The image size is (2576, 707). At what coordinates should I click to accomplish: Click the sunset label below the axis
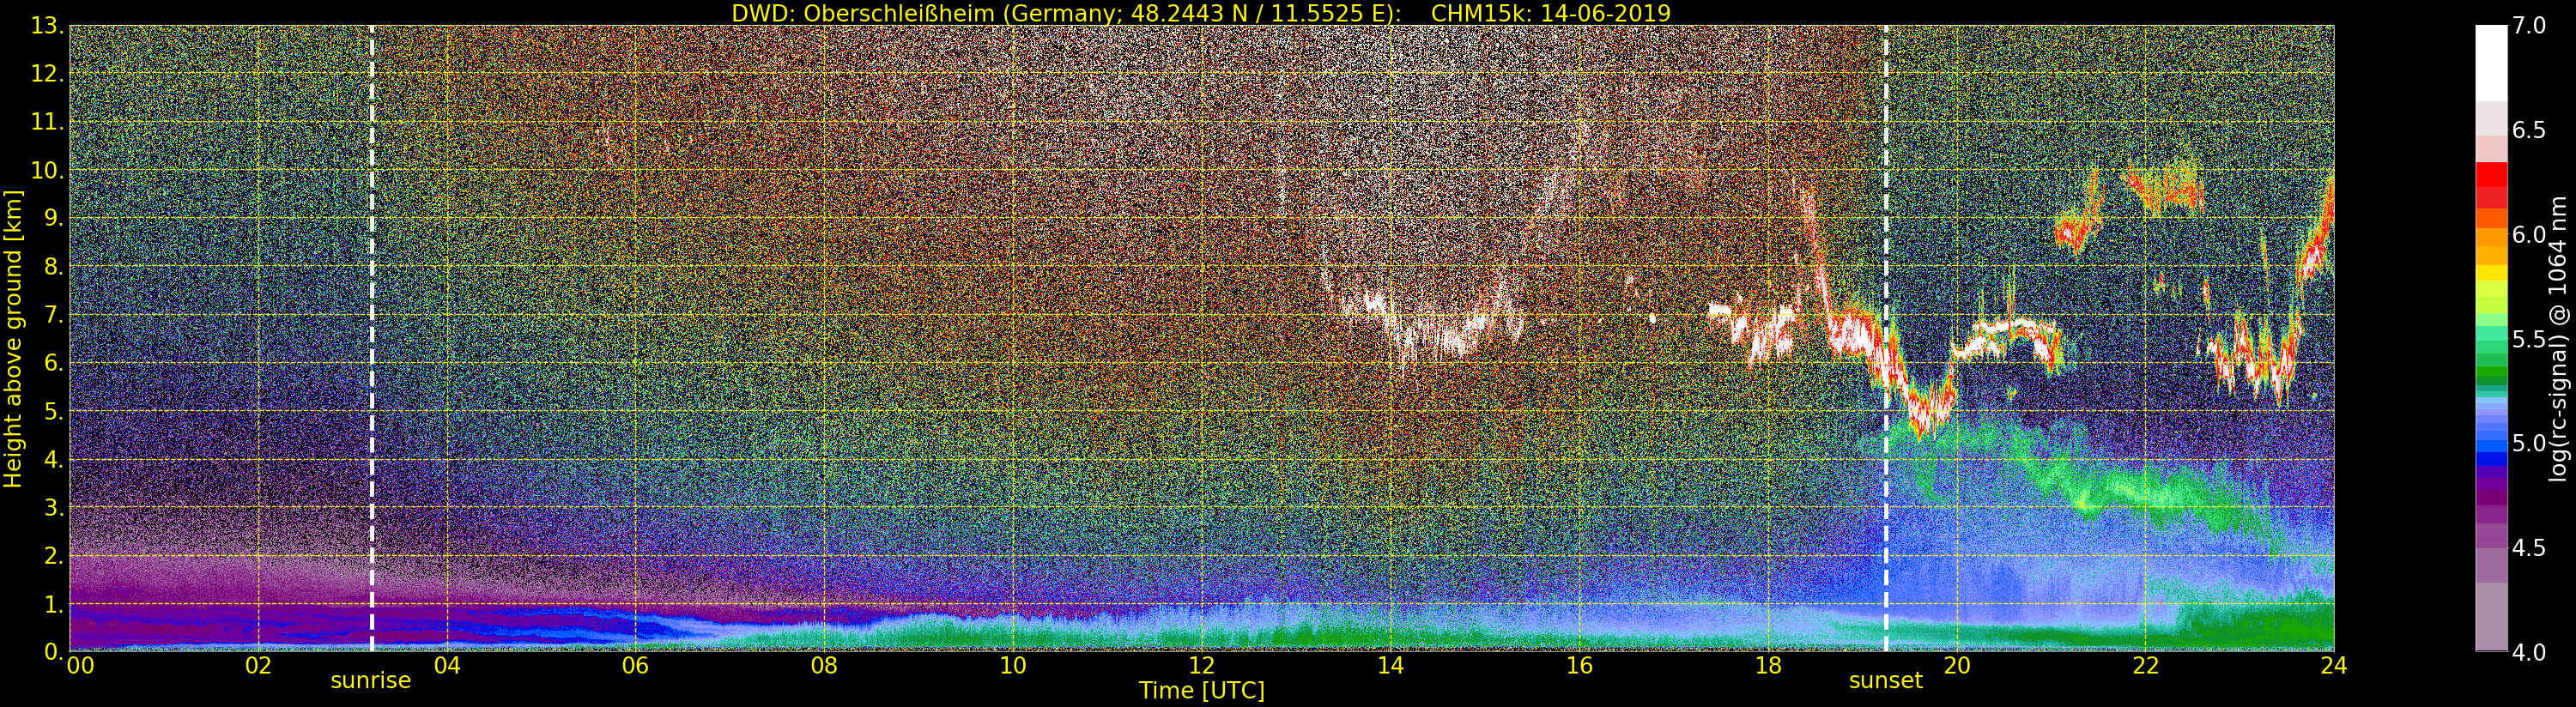click(1885, 681)
